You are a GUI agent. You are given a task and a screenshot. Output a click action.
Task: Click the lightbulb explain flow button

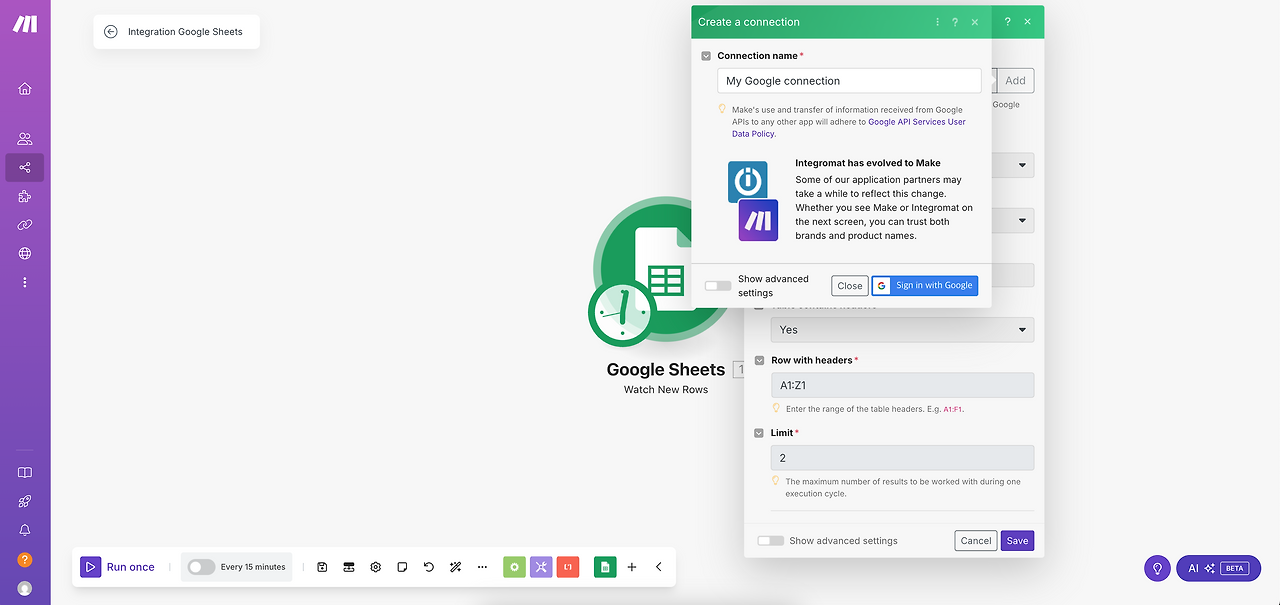coord(1157,568)
